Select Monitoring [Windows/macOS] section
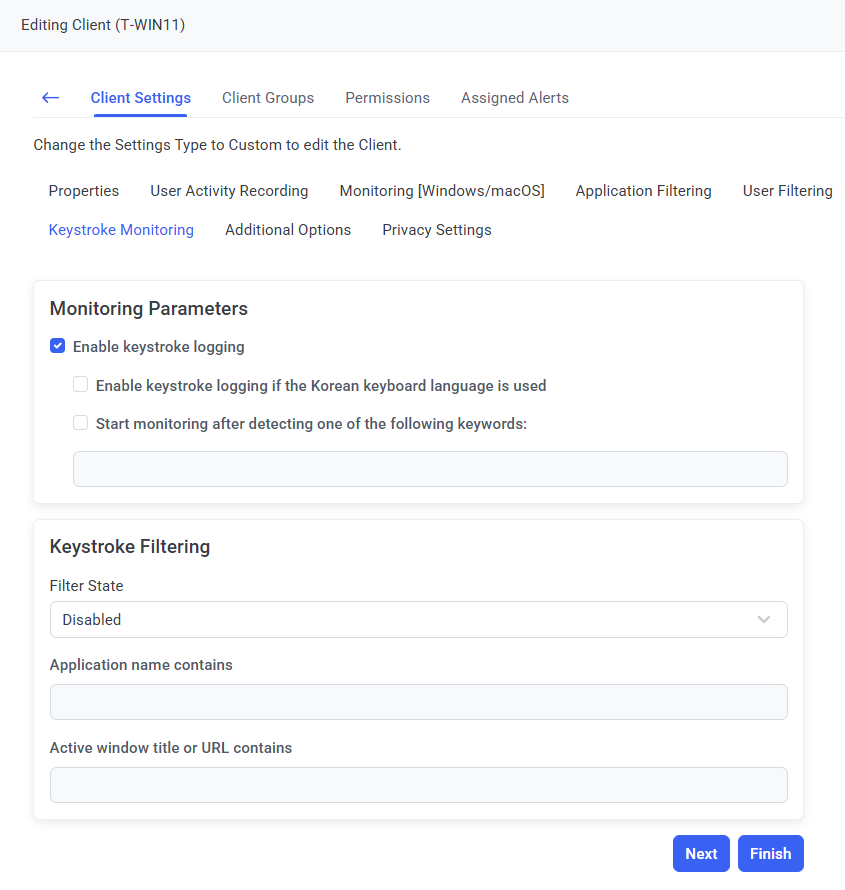The image size is (845, 890). pyautogui.click(x=442, y=191)
